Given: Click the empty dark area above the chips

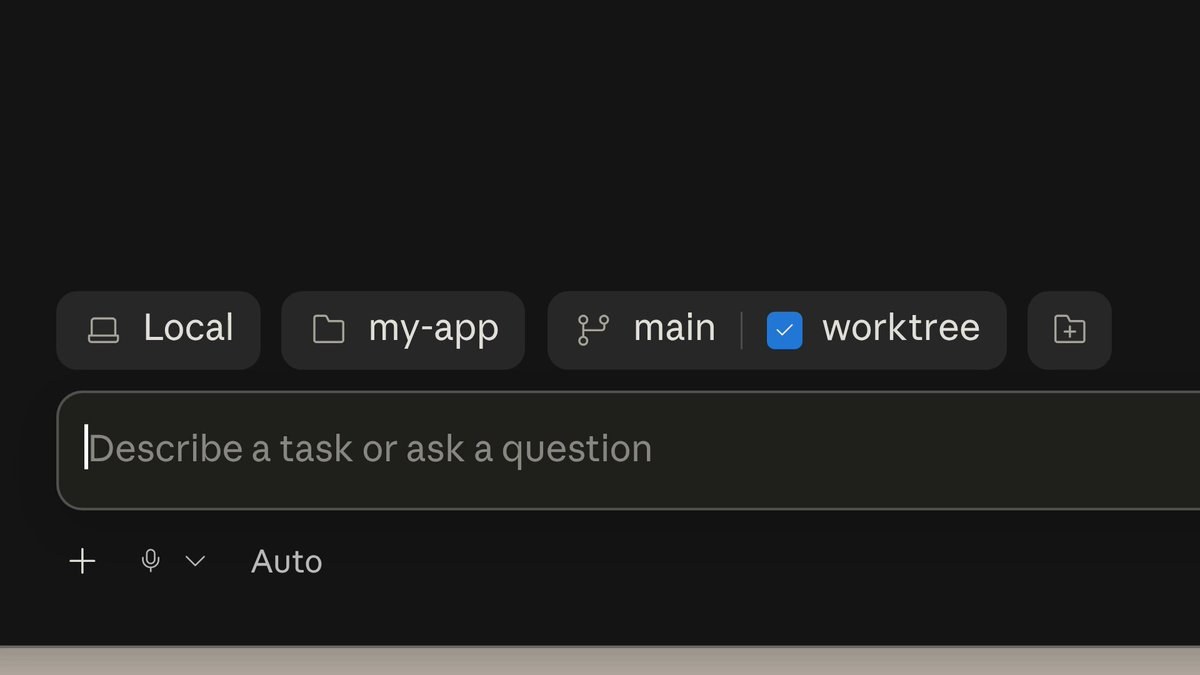Looking at the screenshot, I should [600, 140].
